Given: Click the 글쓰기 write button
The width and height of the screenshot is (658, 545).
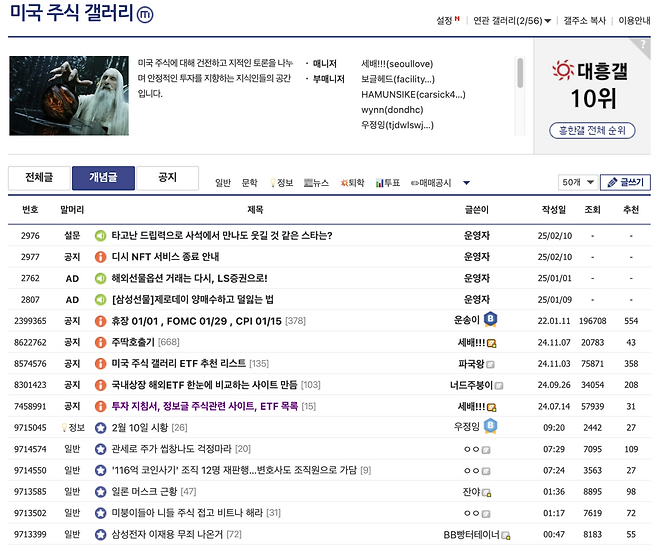Looking at the screenshot, I should click(x=625, y=182).
